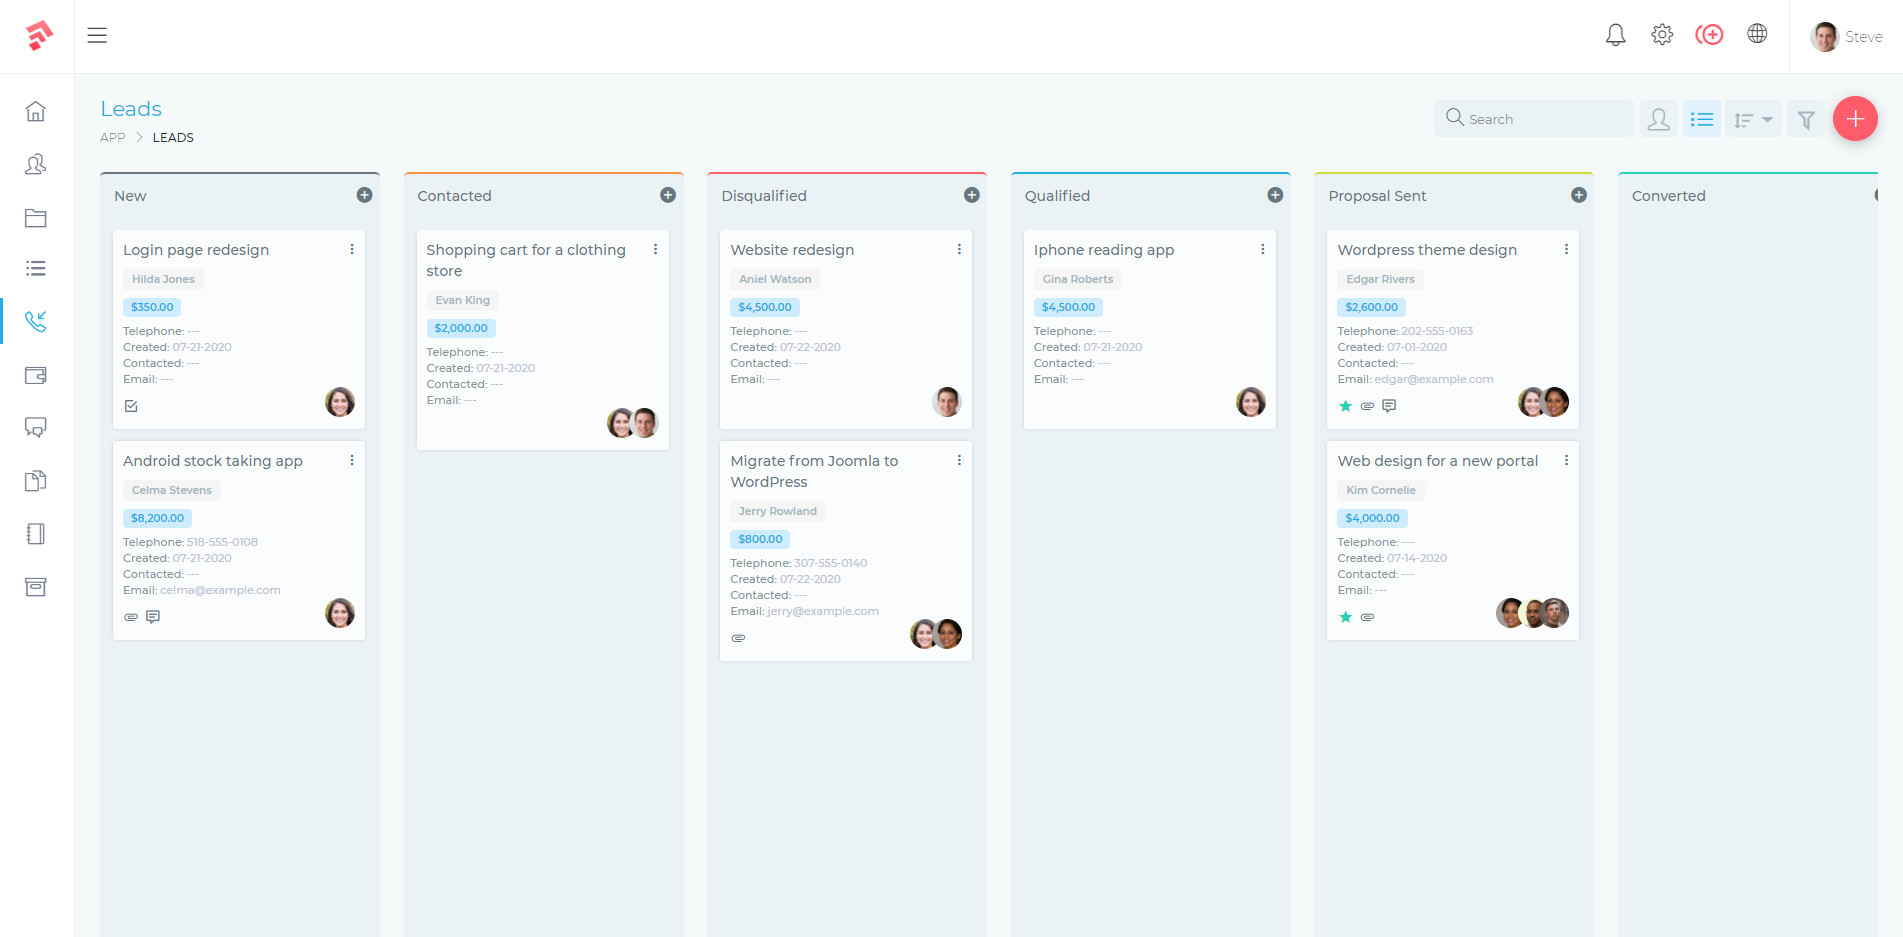1903x937 pixels.
Task: Select the phone/leads icon in the sidebar
Action: pyautogui.click(x=36, y=321)
